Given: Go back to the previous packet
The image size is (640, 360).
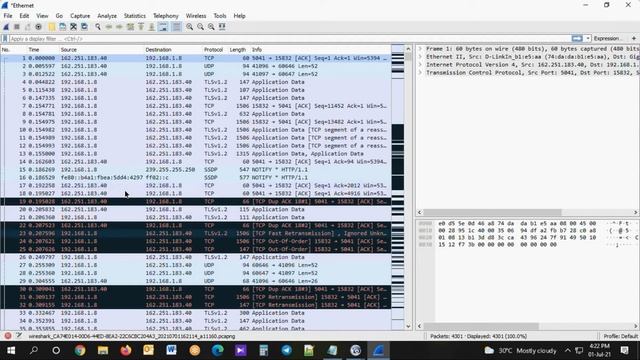Looking at the screenshot, I should tap(109, 27).
